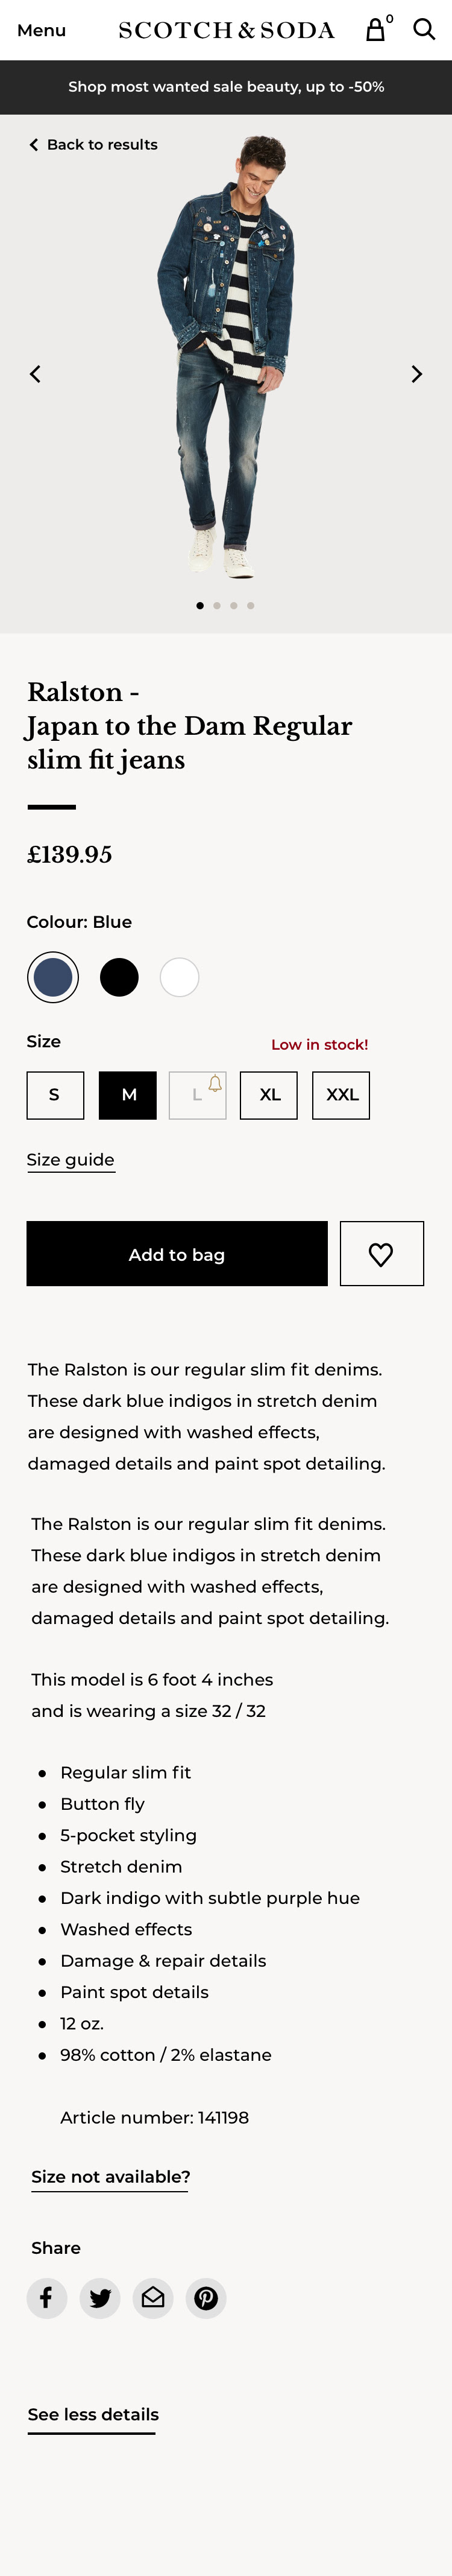Share on Pinterest
The height and width of the screenshot is (2576, 452).
pos(206,2297)
